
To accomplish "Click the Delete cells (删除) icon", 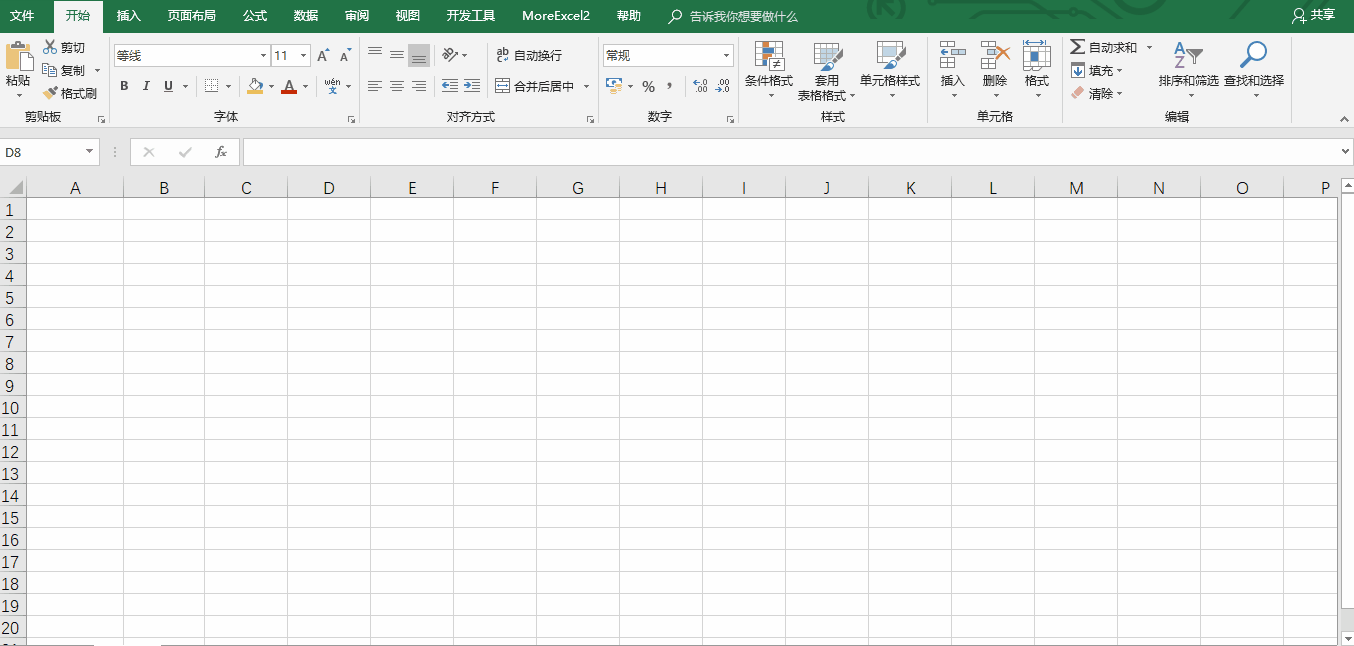I will tap(995, 54).
